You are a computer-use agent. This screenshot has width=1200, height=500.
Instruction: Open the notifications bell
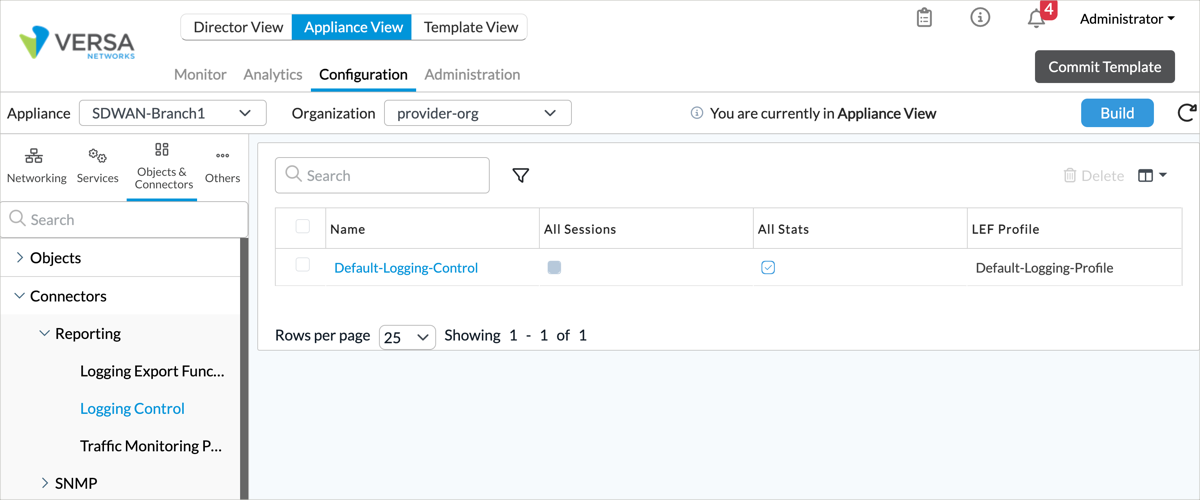pyautogui.click(x=1037, y=19)
